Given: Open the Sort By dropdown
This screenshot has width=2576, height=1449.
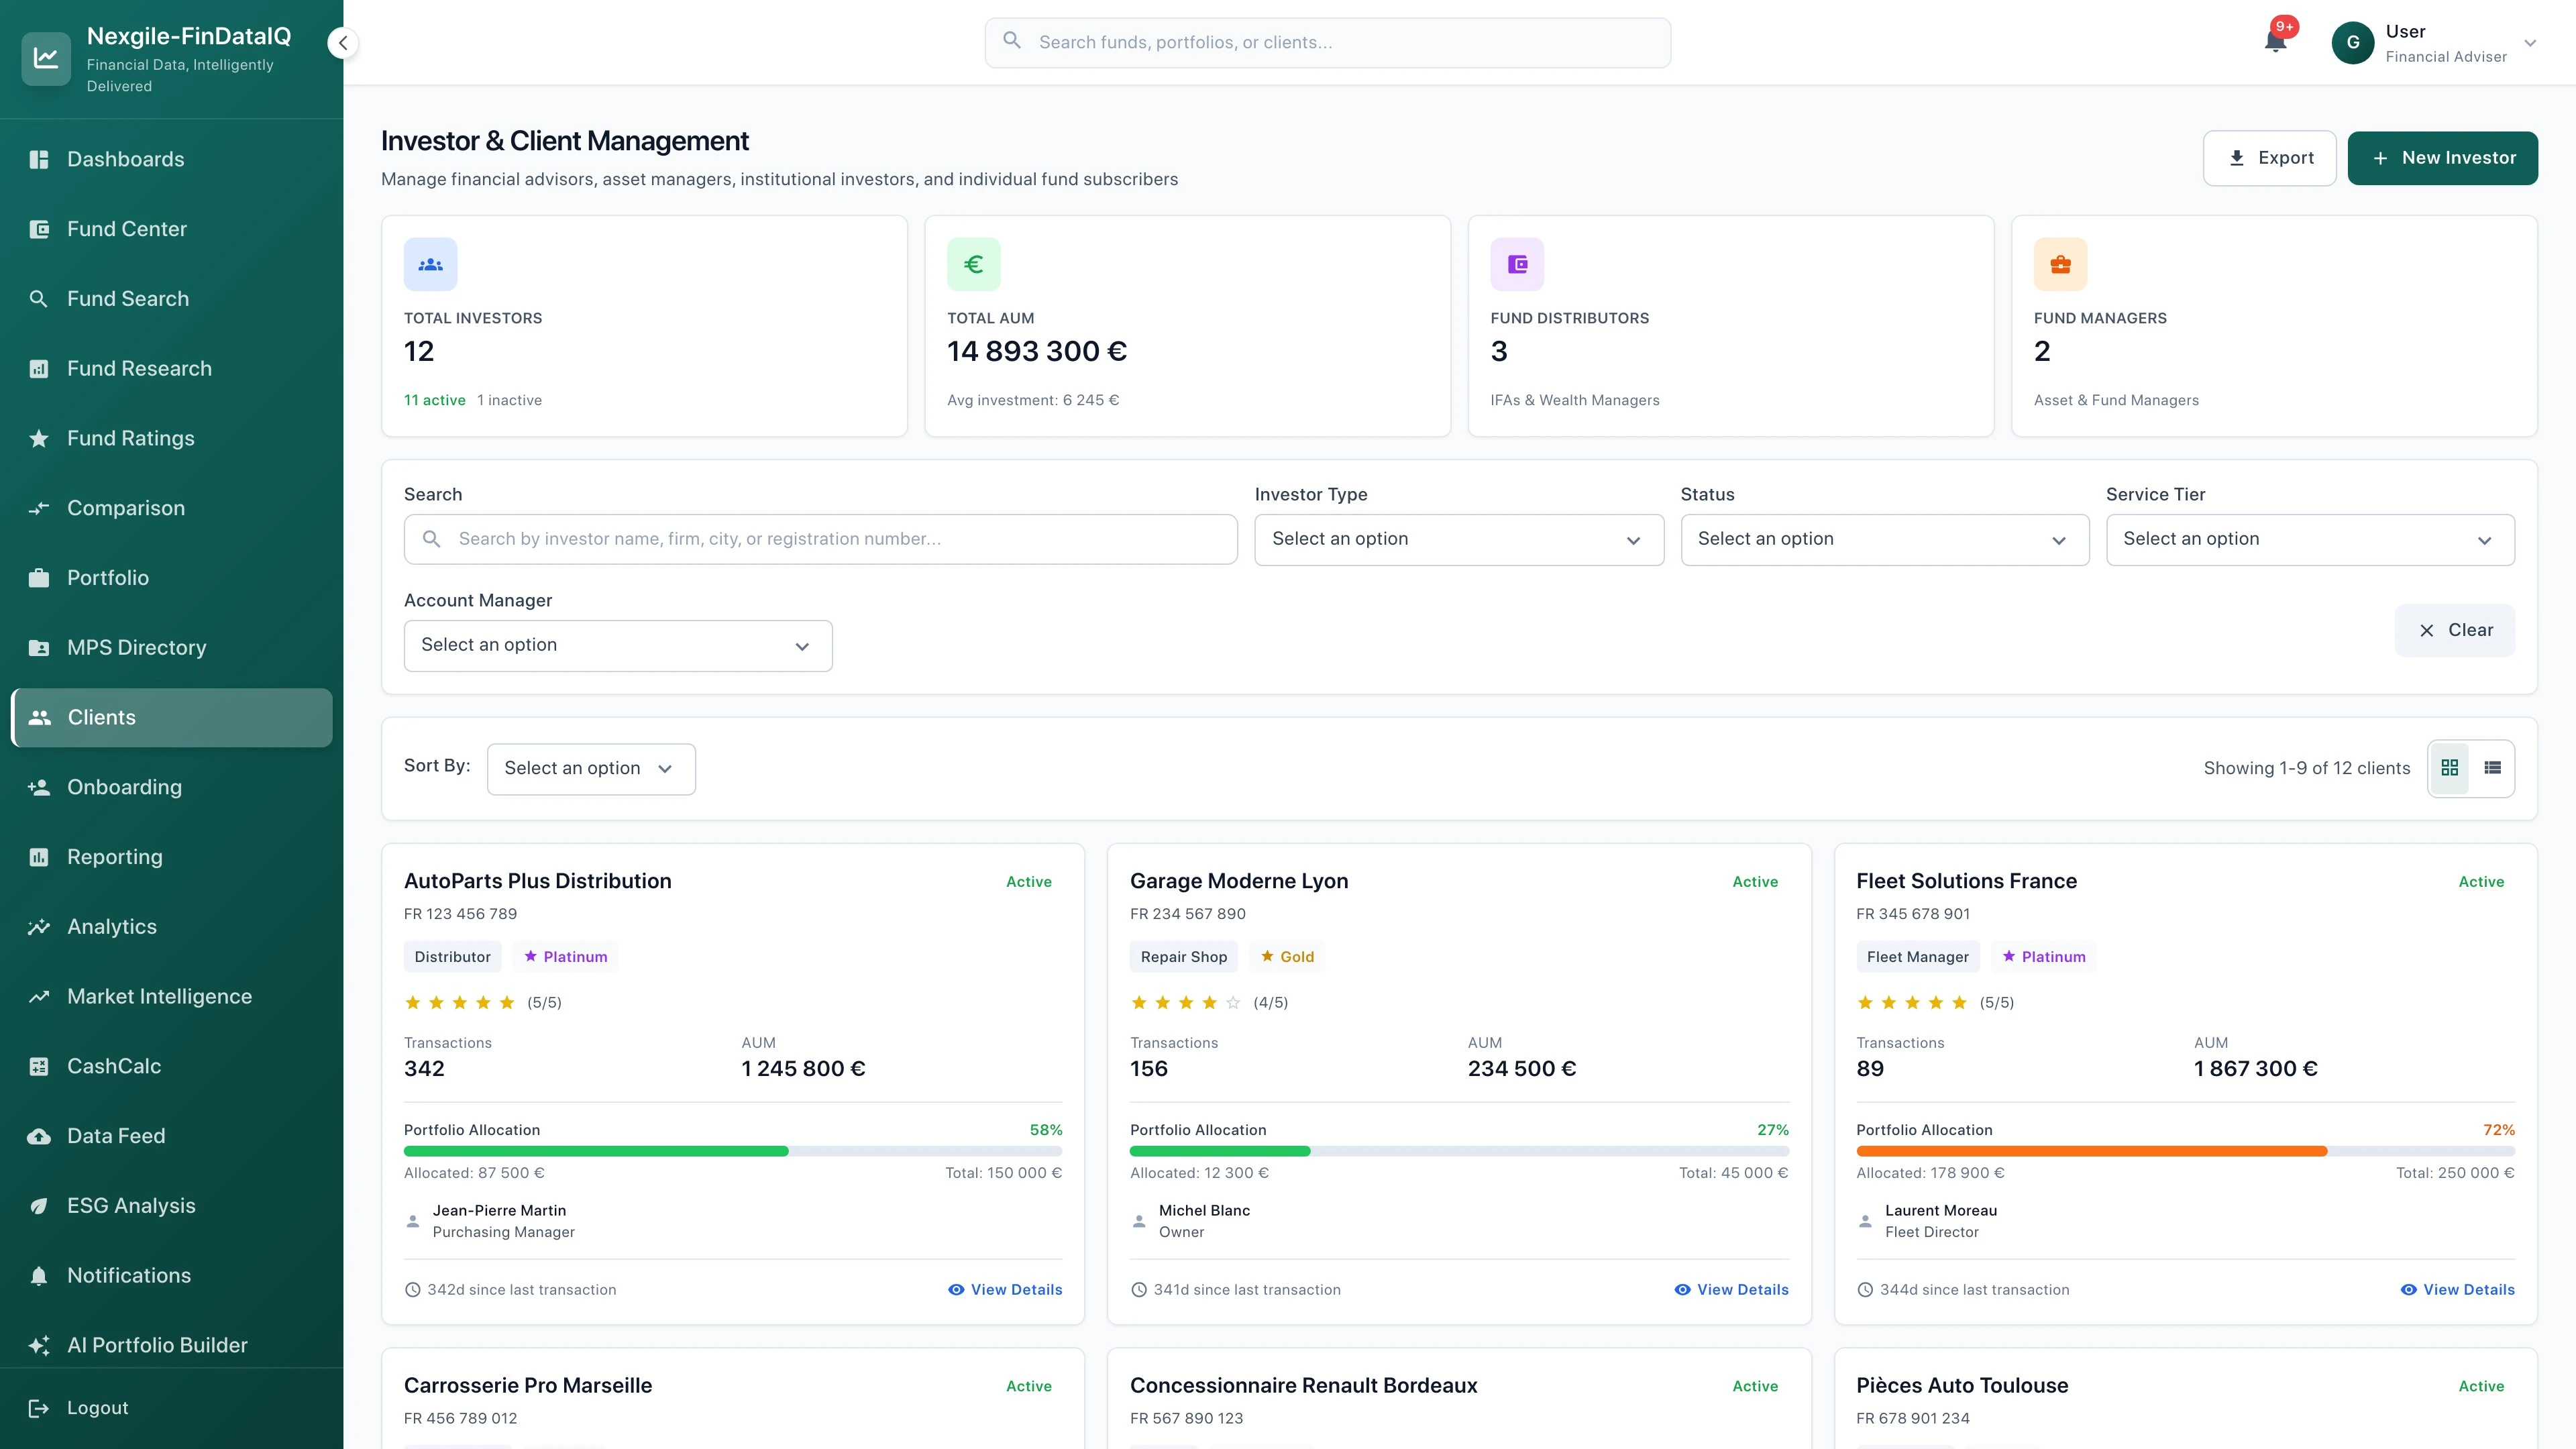Looking at the screenshot, I should pos(590,768).
